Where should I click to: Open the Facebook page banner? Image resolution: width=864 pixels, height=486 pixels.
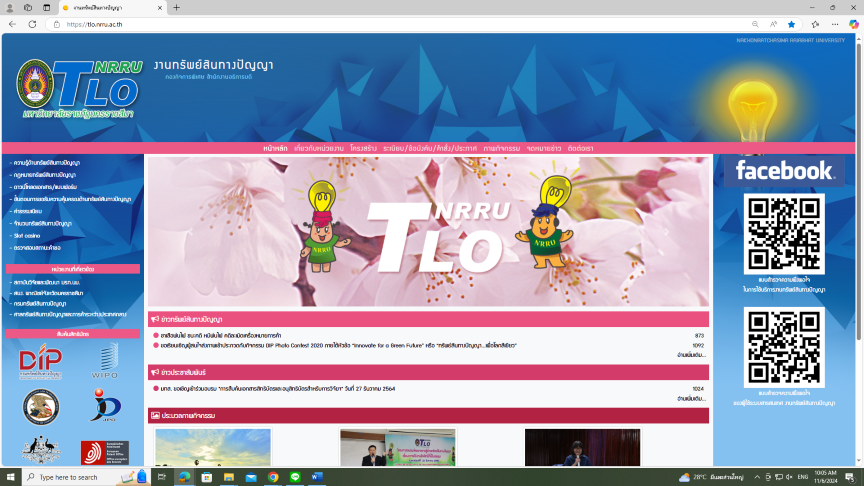tap(784, 170)
